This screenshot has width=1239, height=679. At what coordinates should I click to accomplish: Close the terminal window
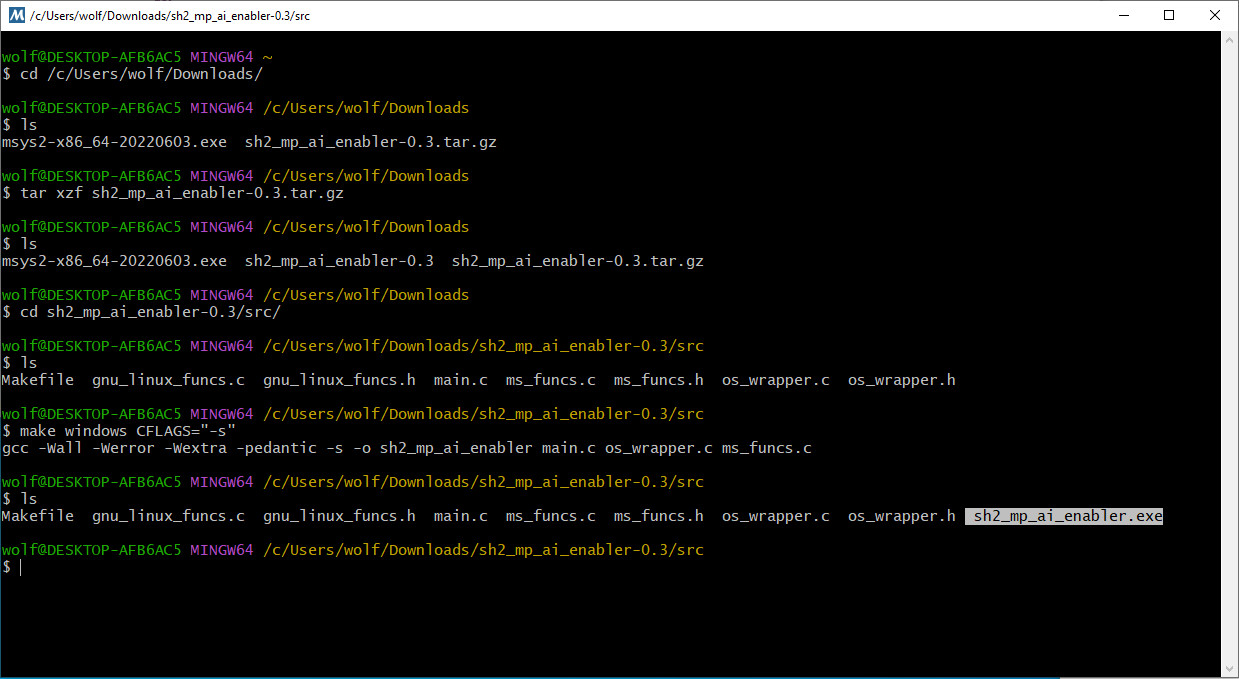1215,15
